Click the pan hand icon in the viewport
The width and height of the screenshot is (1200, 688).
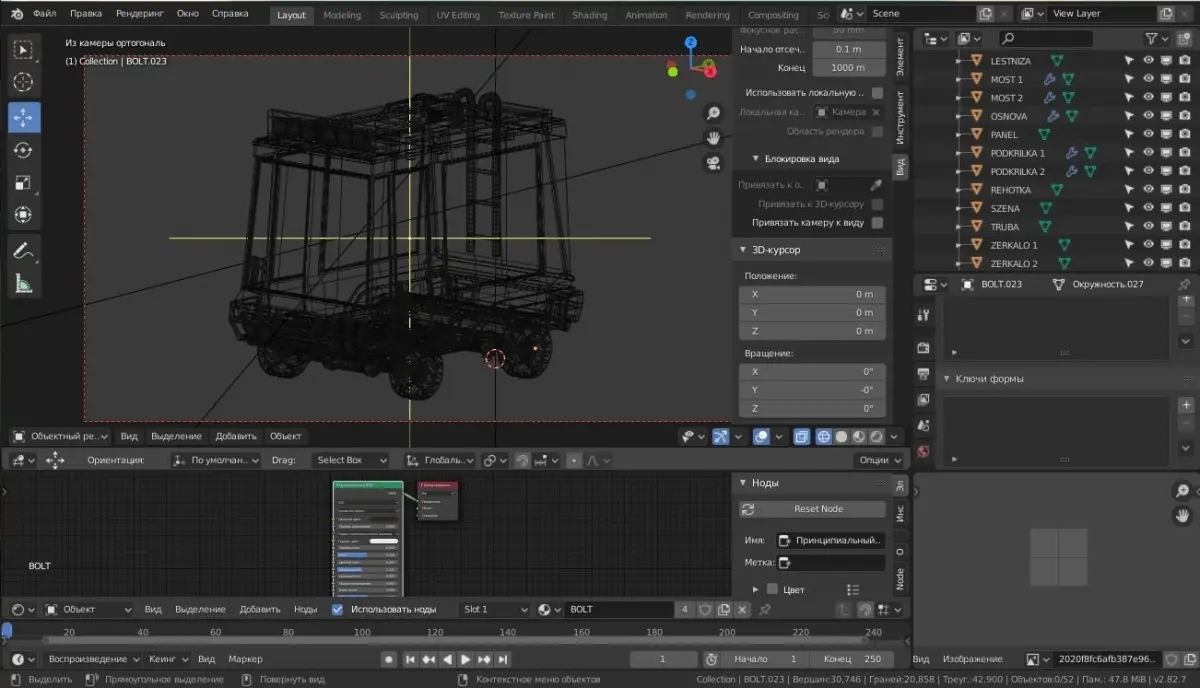coord(713,138)
